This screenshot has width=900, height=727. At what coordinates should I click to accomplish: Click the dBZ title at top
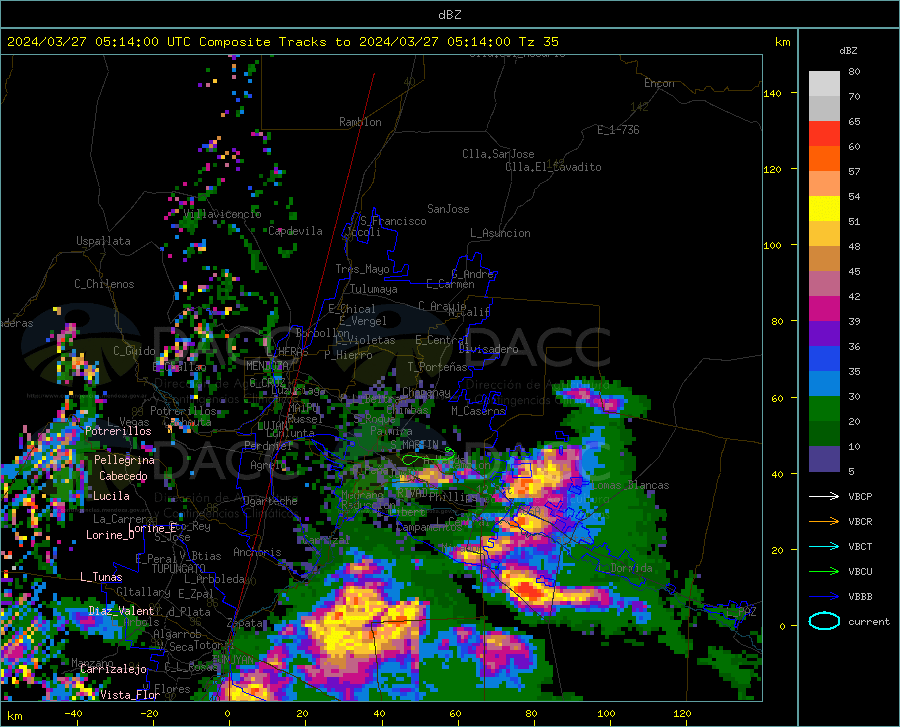449,15
